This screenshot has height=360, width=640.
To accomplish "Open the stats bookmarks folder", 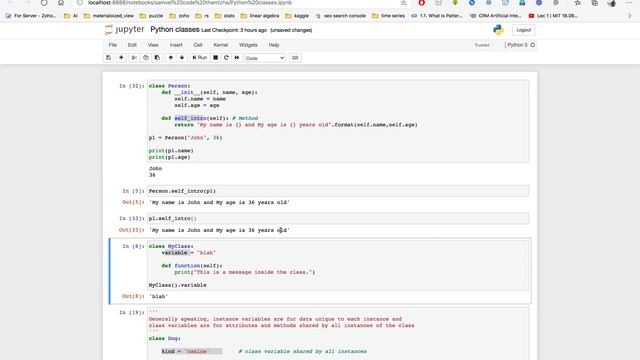I will coord(225,16).
